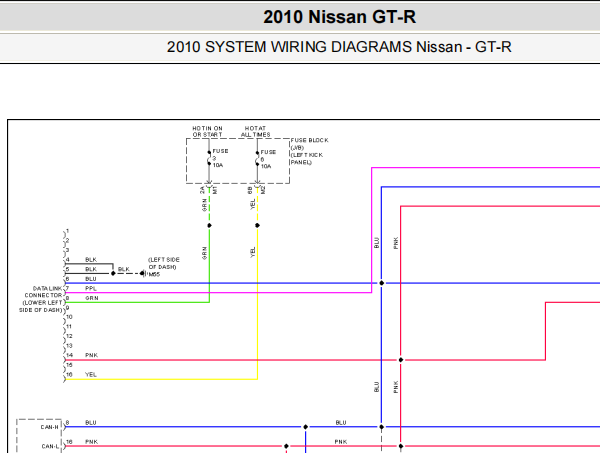Click the "M55" ground point label

coord(154,274)
